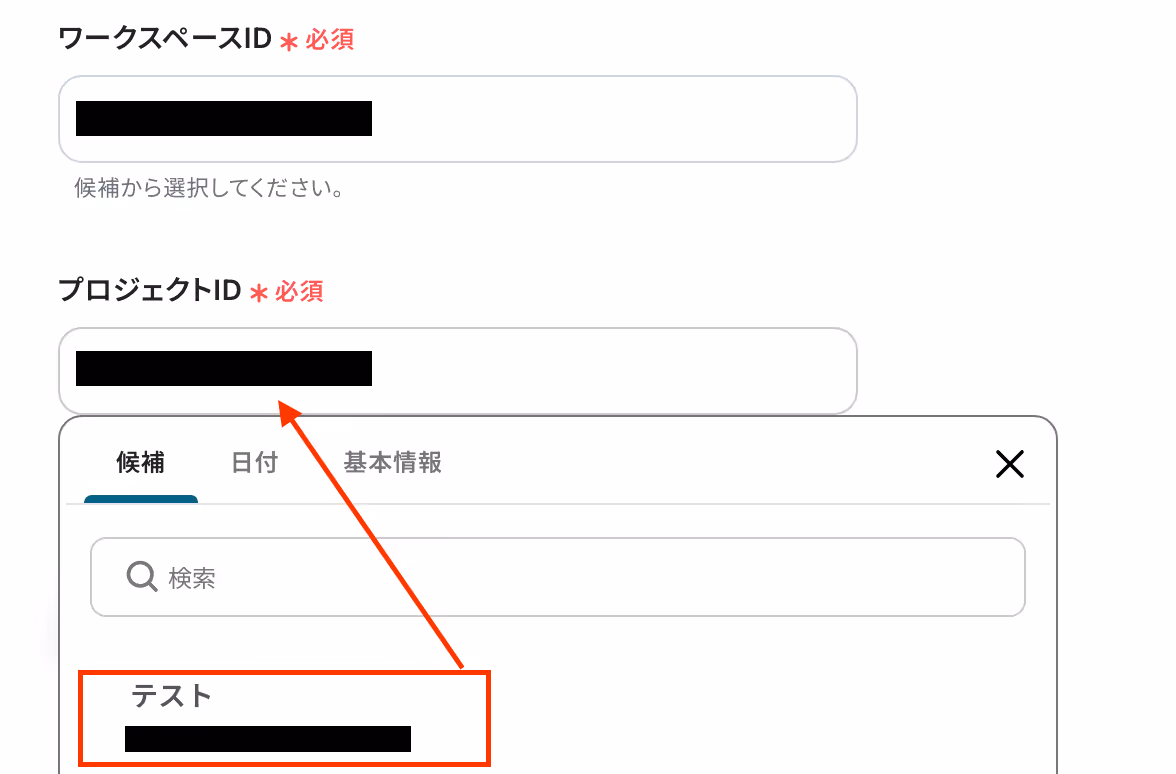The width and height of the screenshot is (1176, 774).
Task: Click the redacted ID under テスト
Action: pyautogui.click(x=268, y=739)
